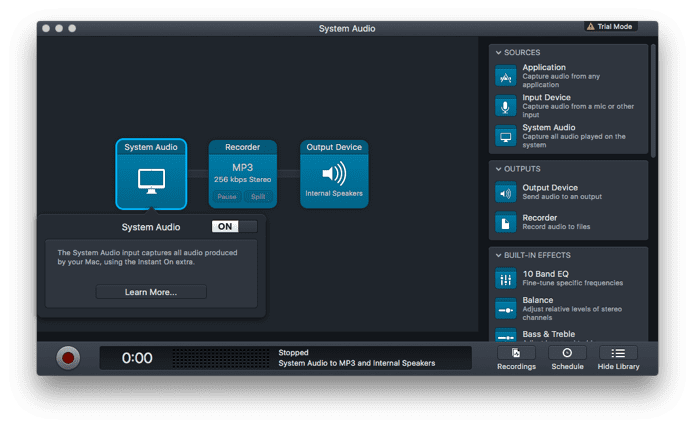Select the Application source icon
695x428 pixels.
click(x=505, y=76)
